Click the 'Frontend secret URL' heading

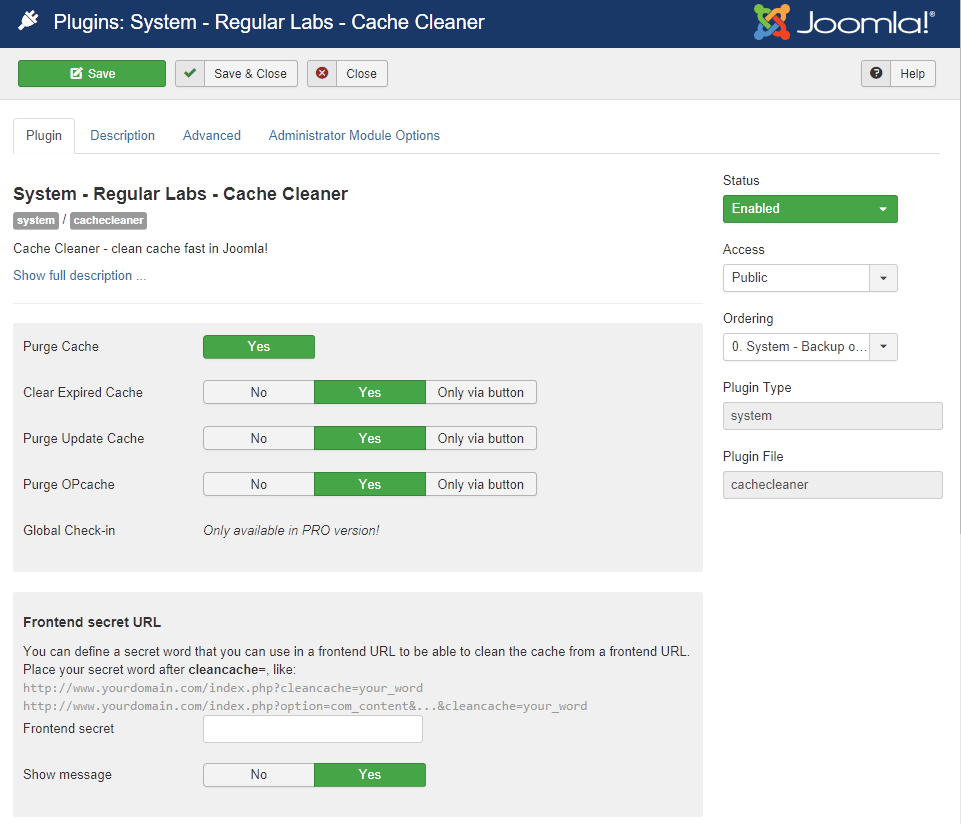click(92, 622)
